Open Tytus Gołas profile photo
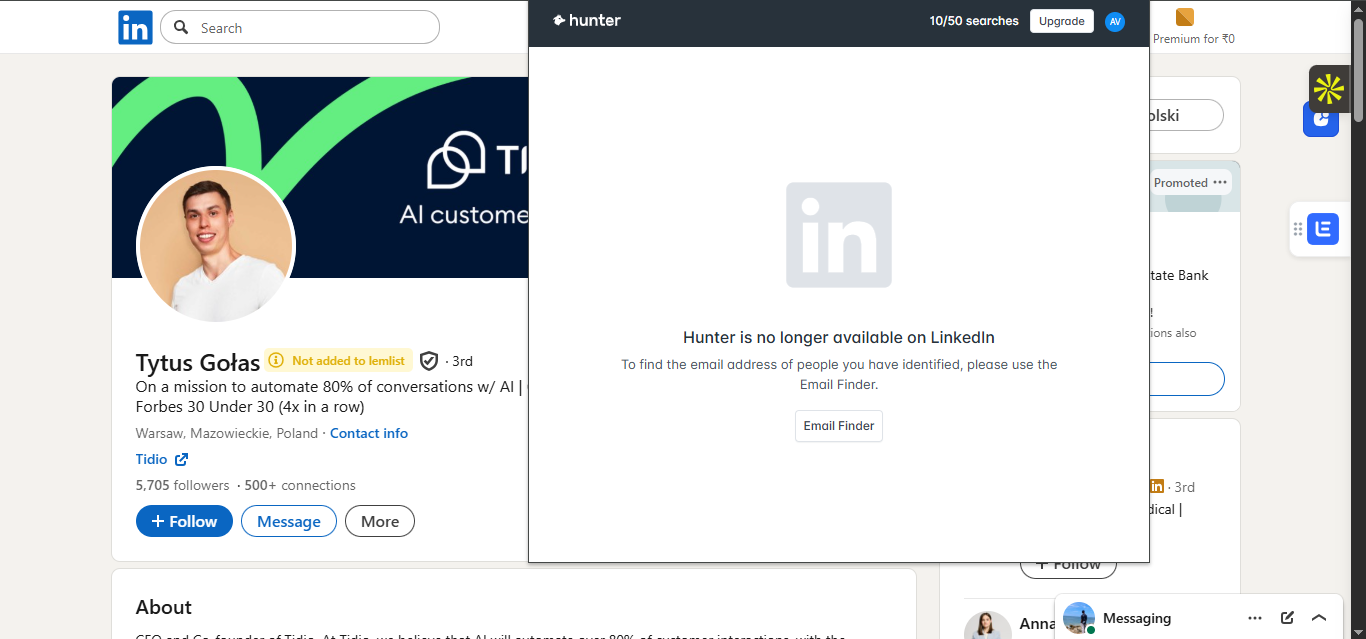The width and height of the screenshot is (1366, 639). point(216,245)
